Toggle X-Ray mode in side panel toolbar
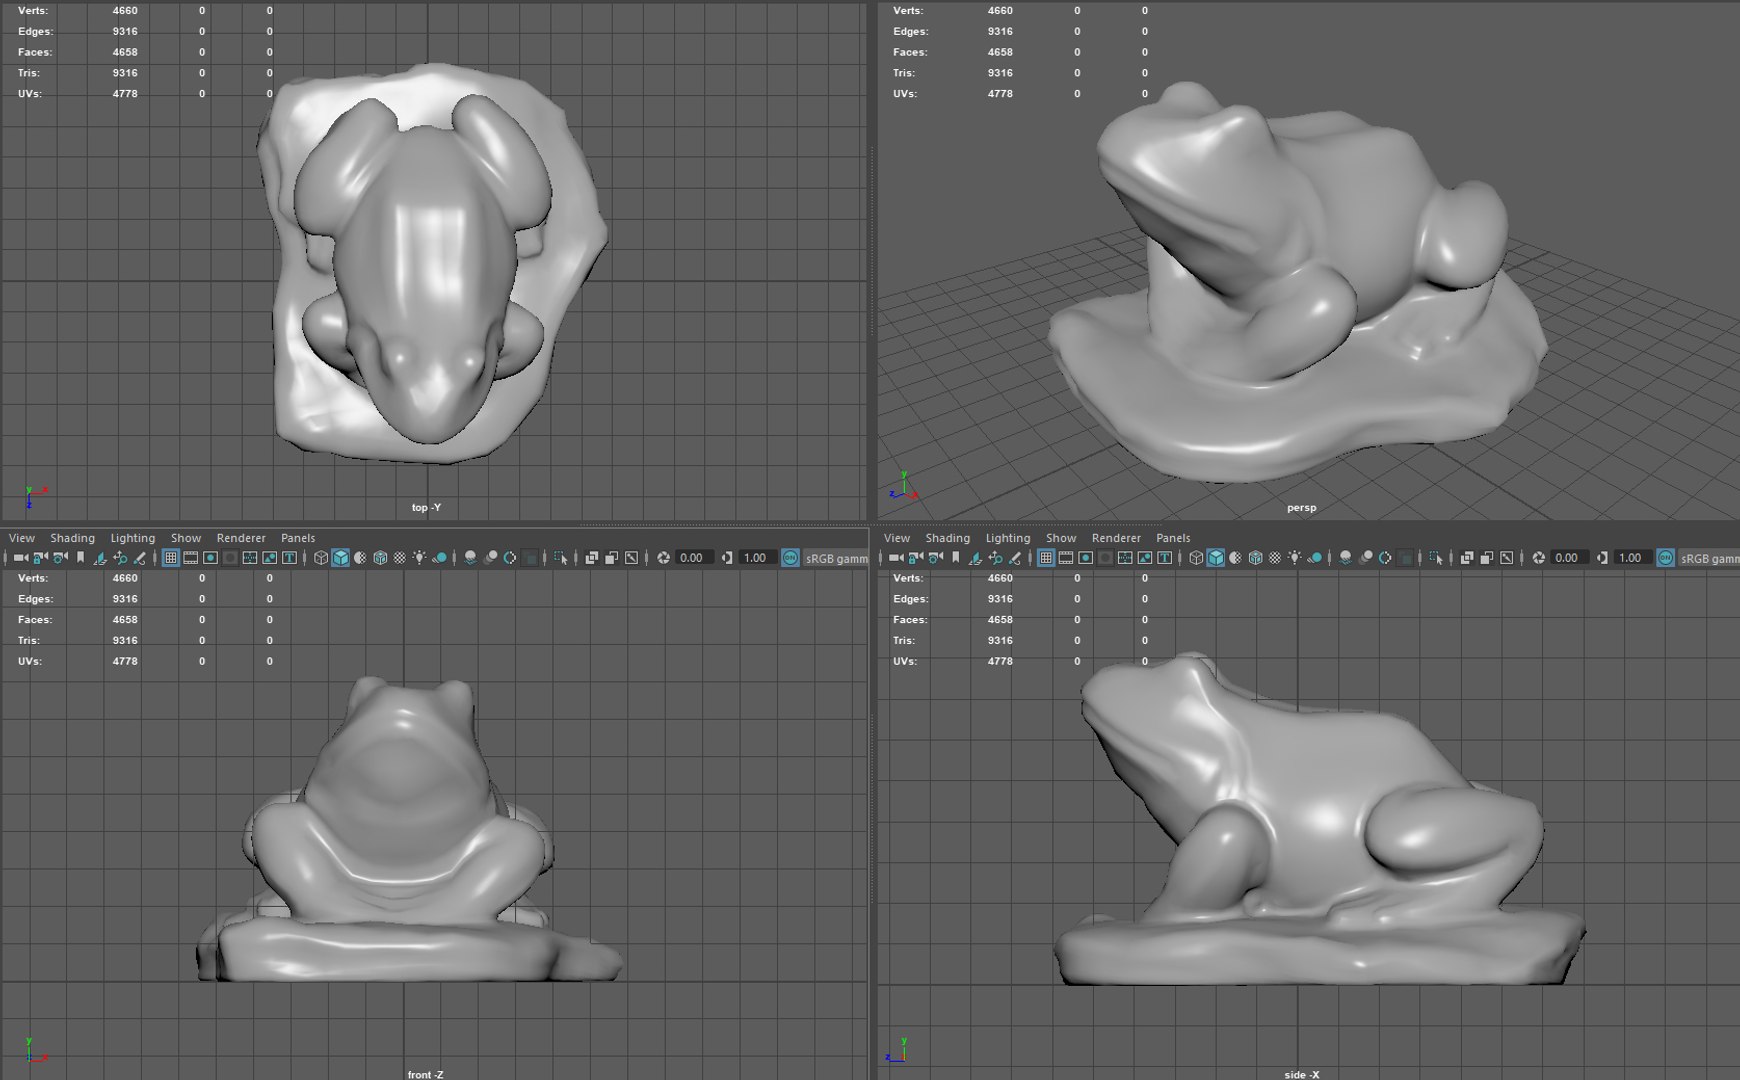 (x=1467, y=558)
